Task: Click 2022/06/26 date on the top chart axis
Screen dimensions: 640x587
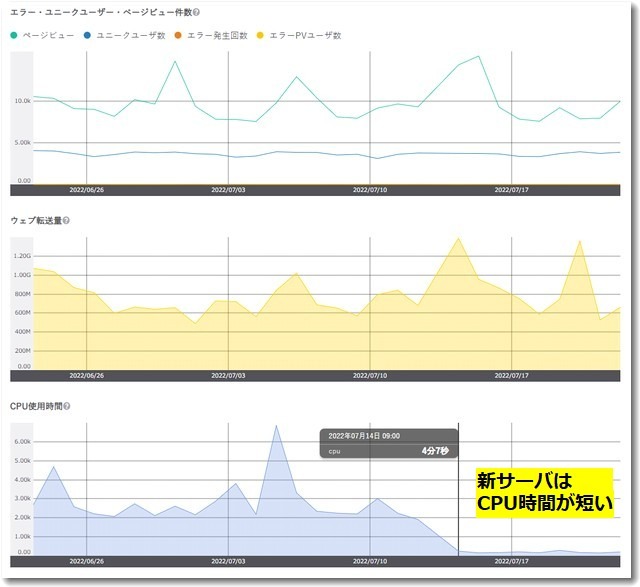Action: 87,188
